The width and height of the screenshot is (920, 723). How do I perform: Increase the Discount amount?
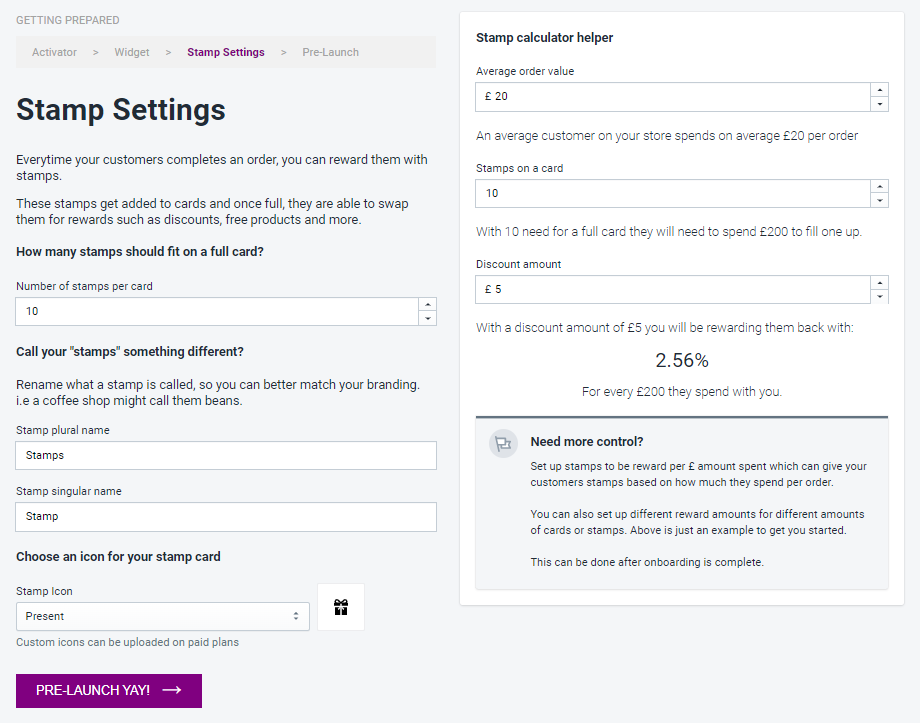[x=880, y=283]
